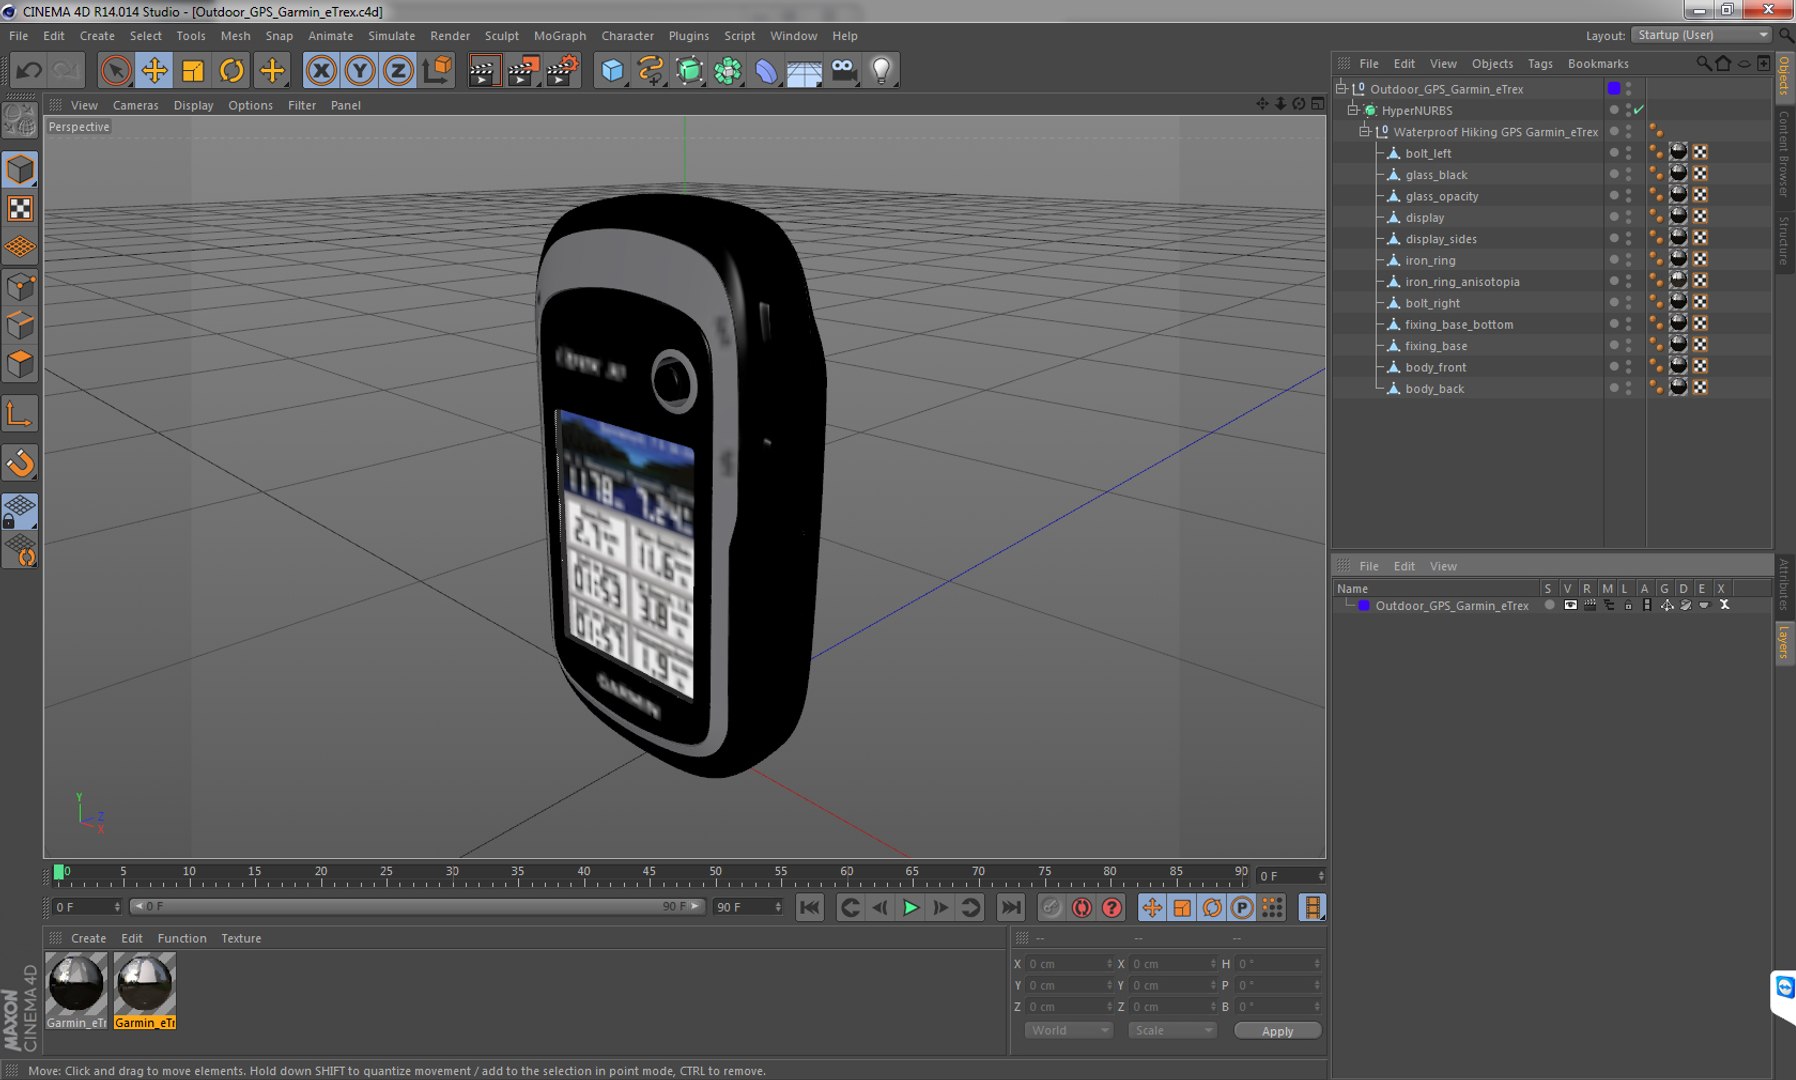Screen dimensions: 1796x1080
Task: Add a light object
Action: coord(881,70)
